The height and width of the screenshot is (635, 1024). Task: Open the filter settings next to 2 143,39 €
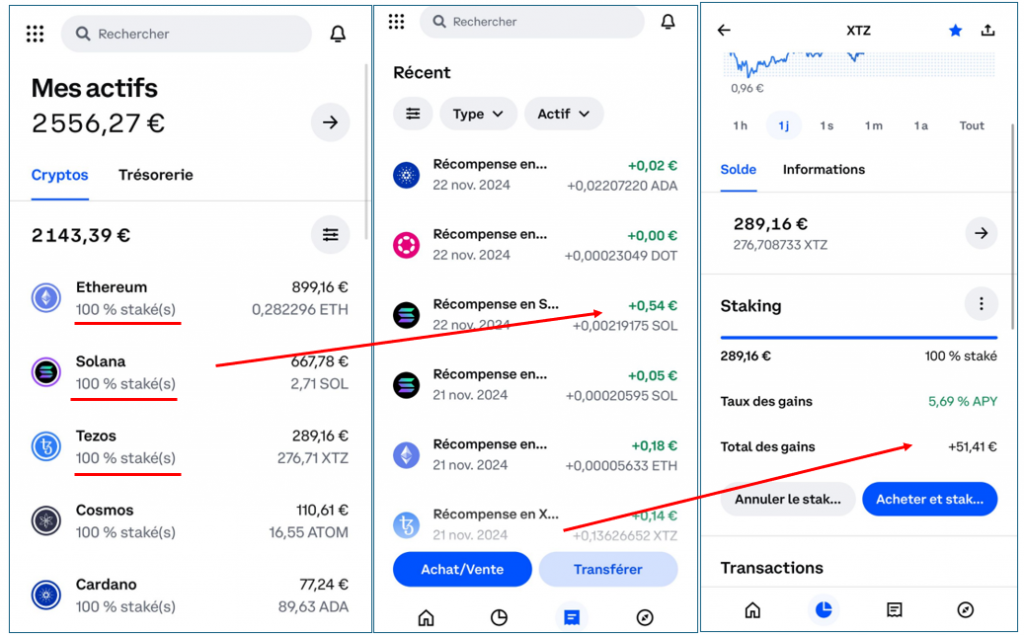coord(330,235)
